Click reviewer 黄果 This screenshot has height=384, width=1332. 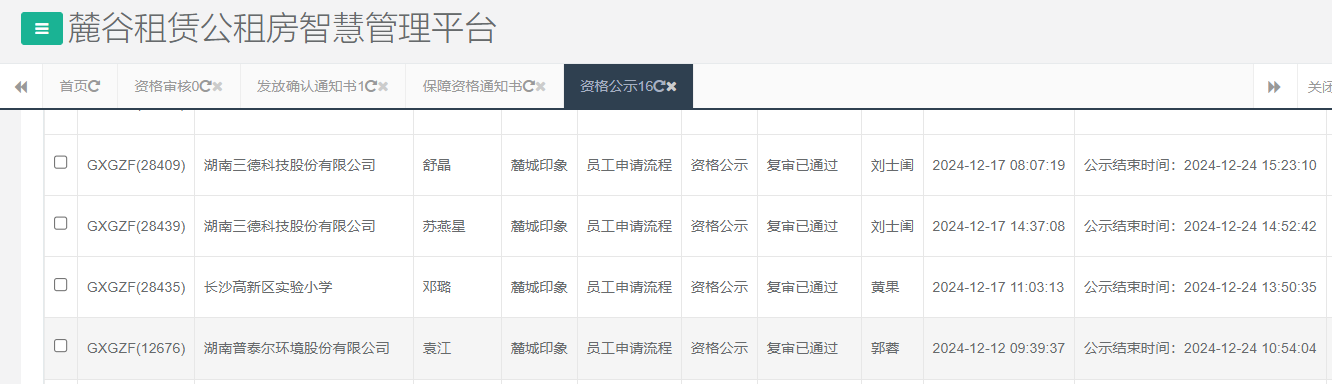point(885,287)
